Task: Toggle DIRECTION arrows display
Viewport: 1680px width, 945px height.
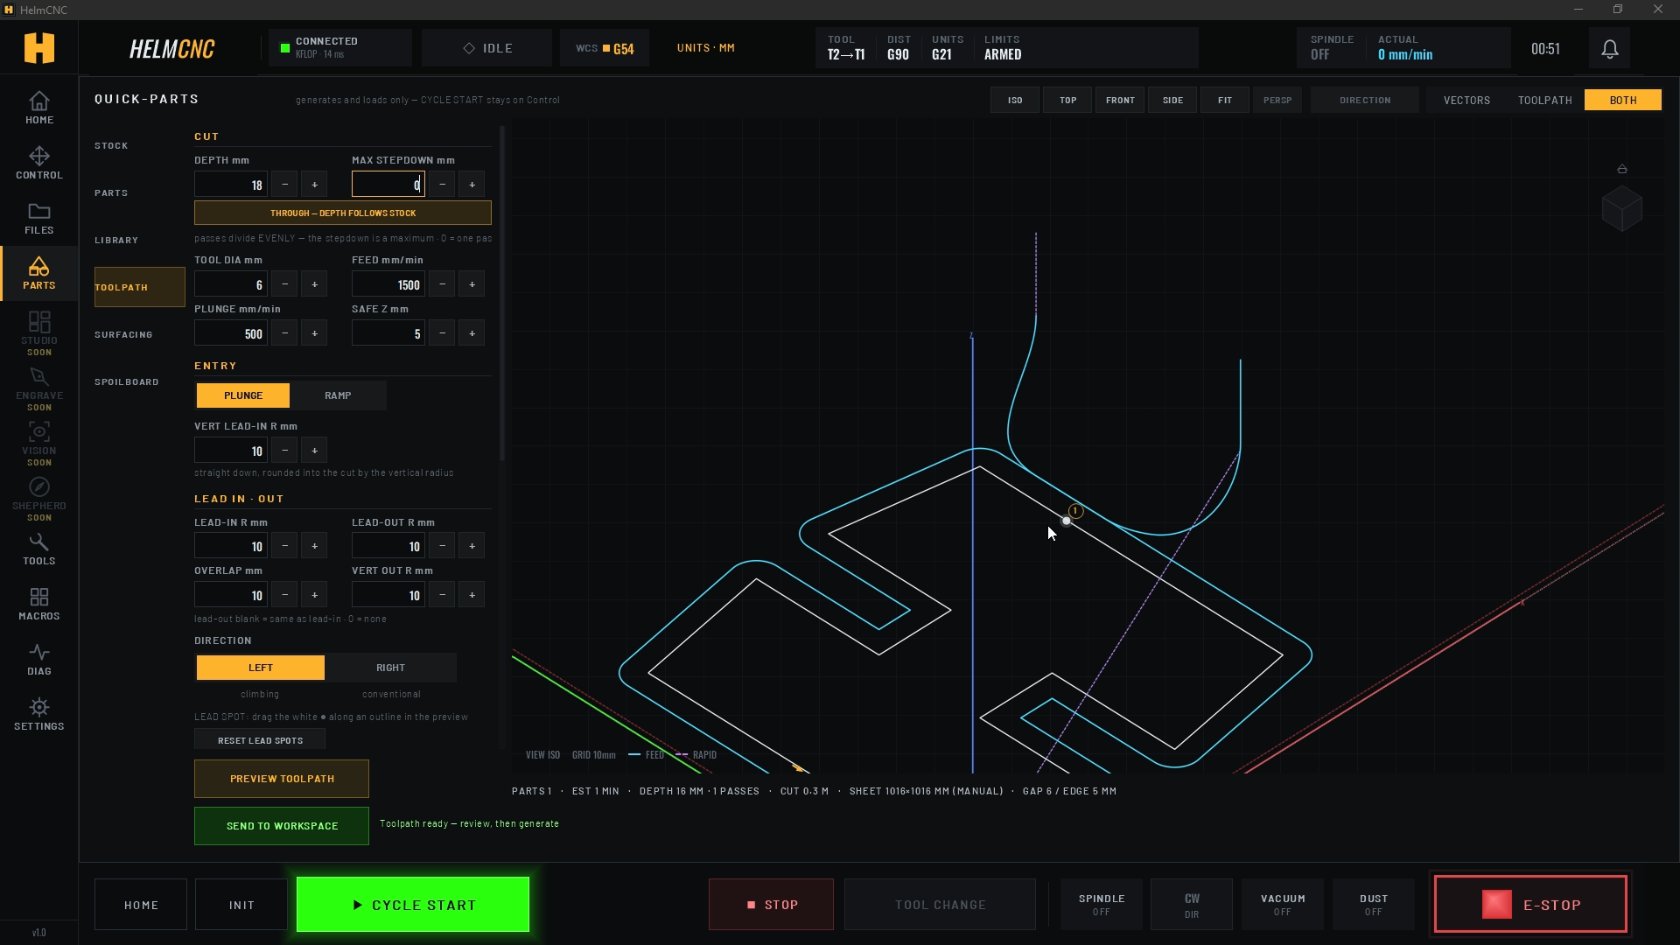Action: click(x=1365, y=100)
